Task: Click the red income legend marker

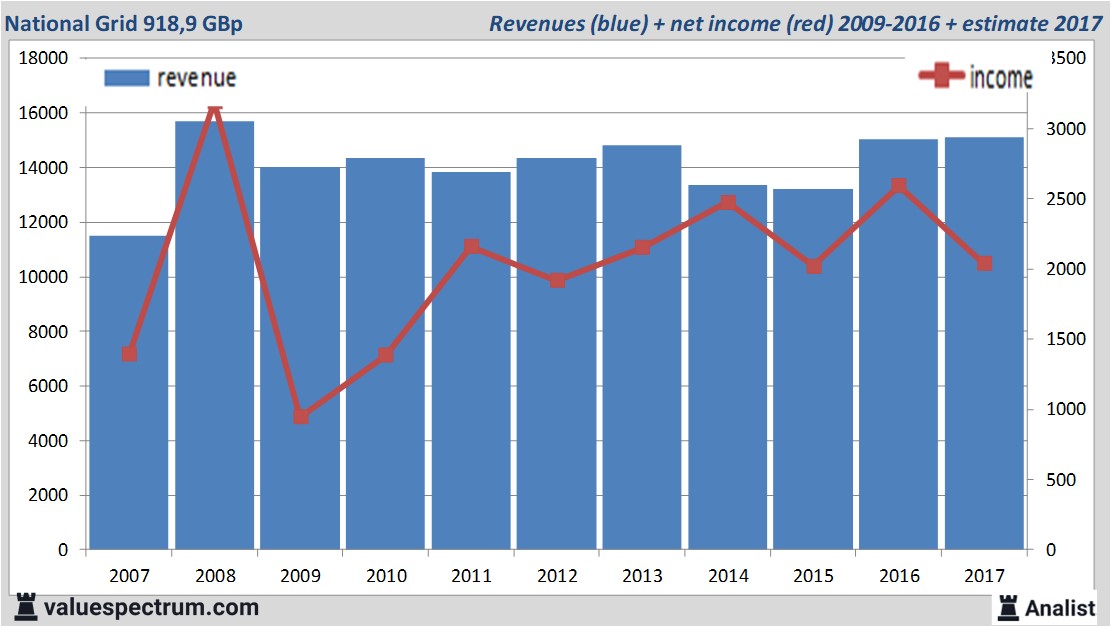Action: (941, 75)
